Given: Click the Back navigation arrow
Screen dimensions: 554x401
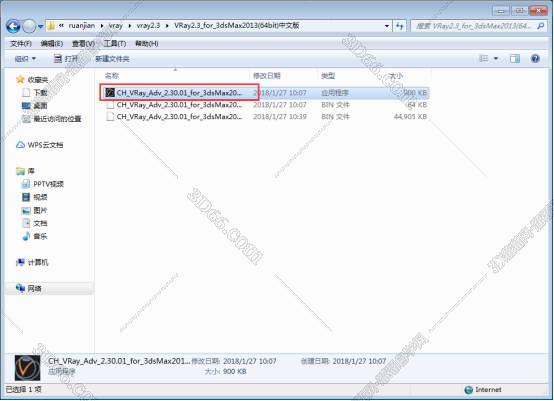Looking at the screenshot, I should [13, 26].
